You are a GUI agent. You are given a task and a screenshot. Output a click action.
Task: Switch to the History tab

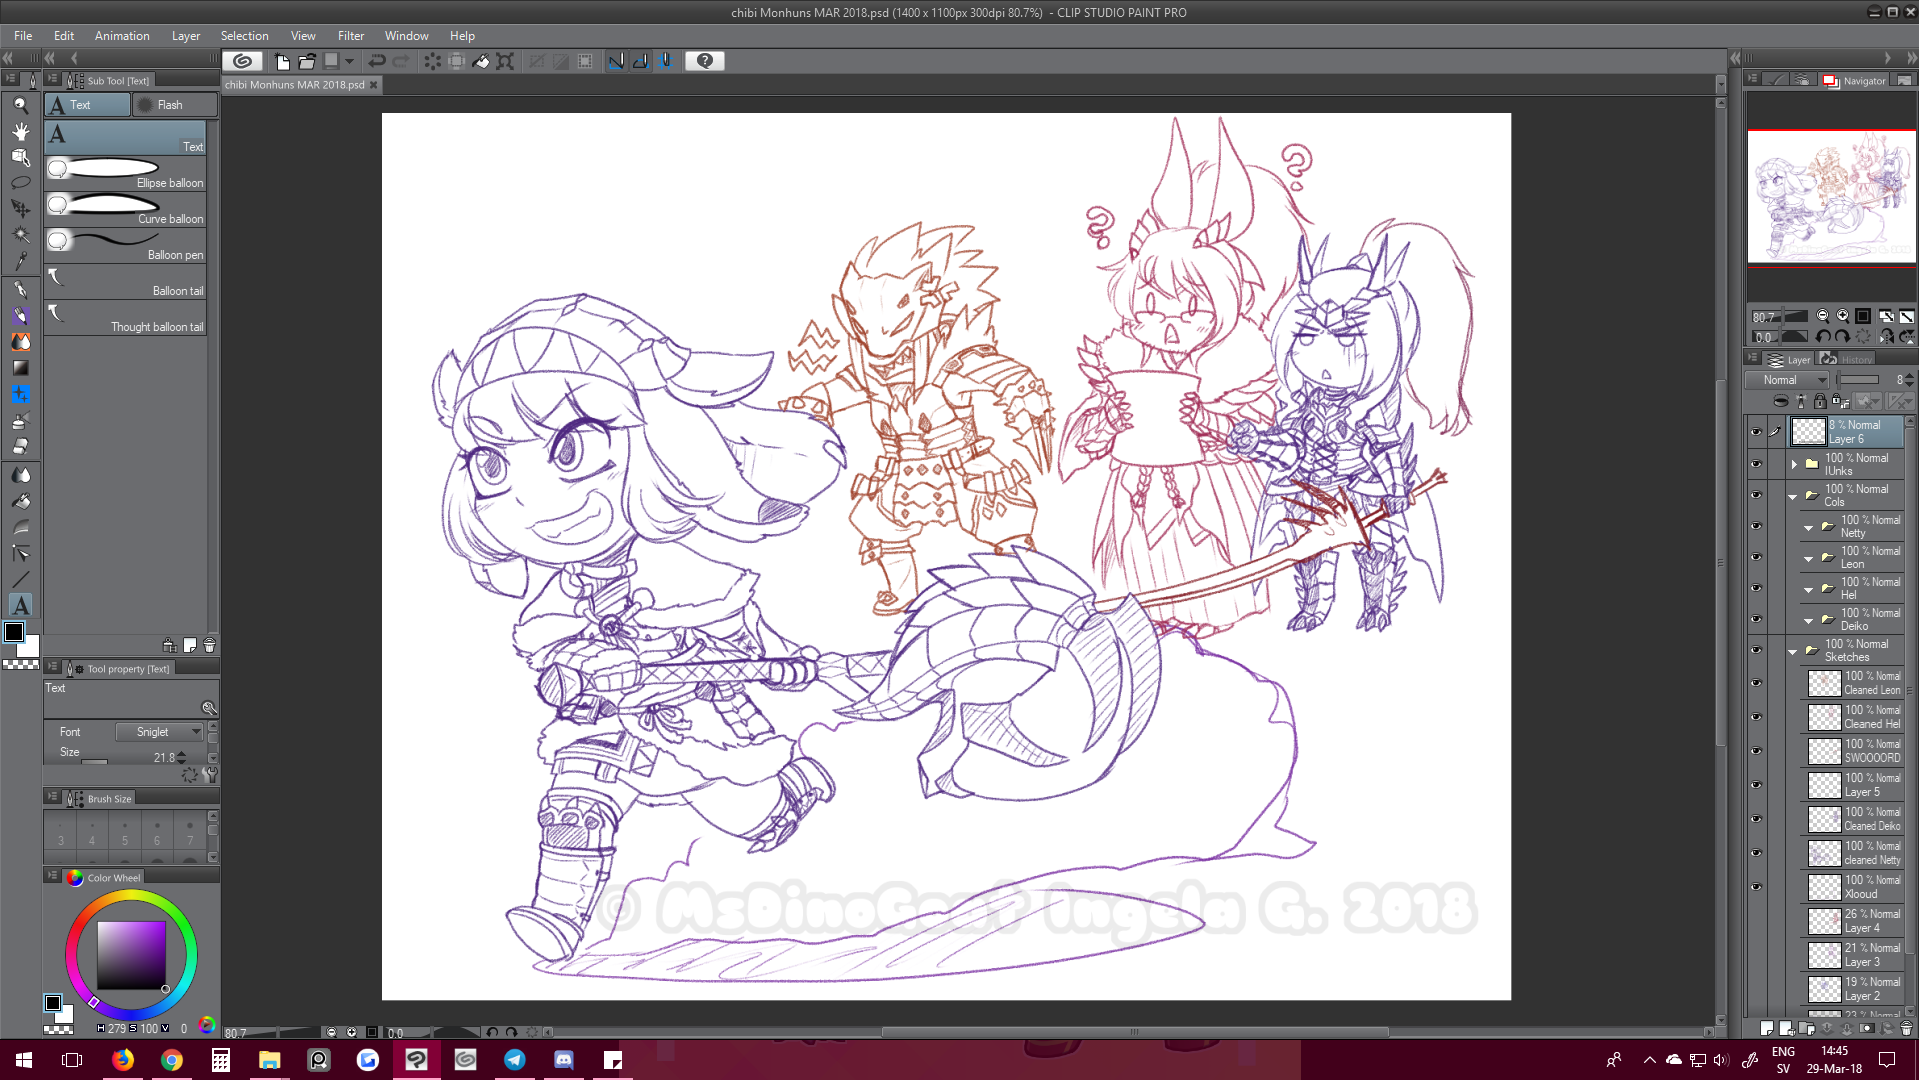[x=1848, y=359]
